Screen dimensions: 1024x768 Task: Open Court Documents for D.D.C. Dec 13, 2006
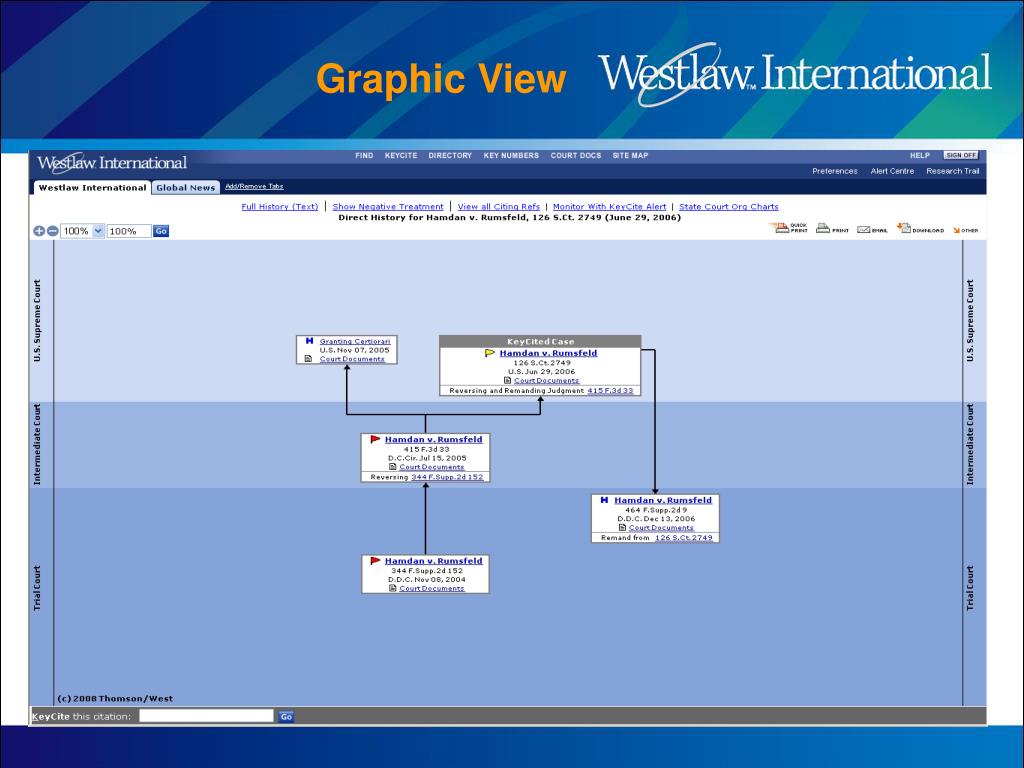pos(661,528)
